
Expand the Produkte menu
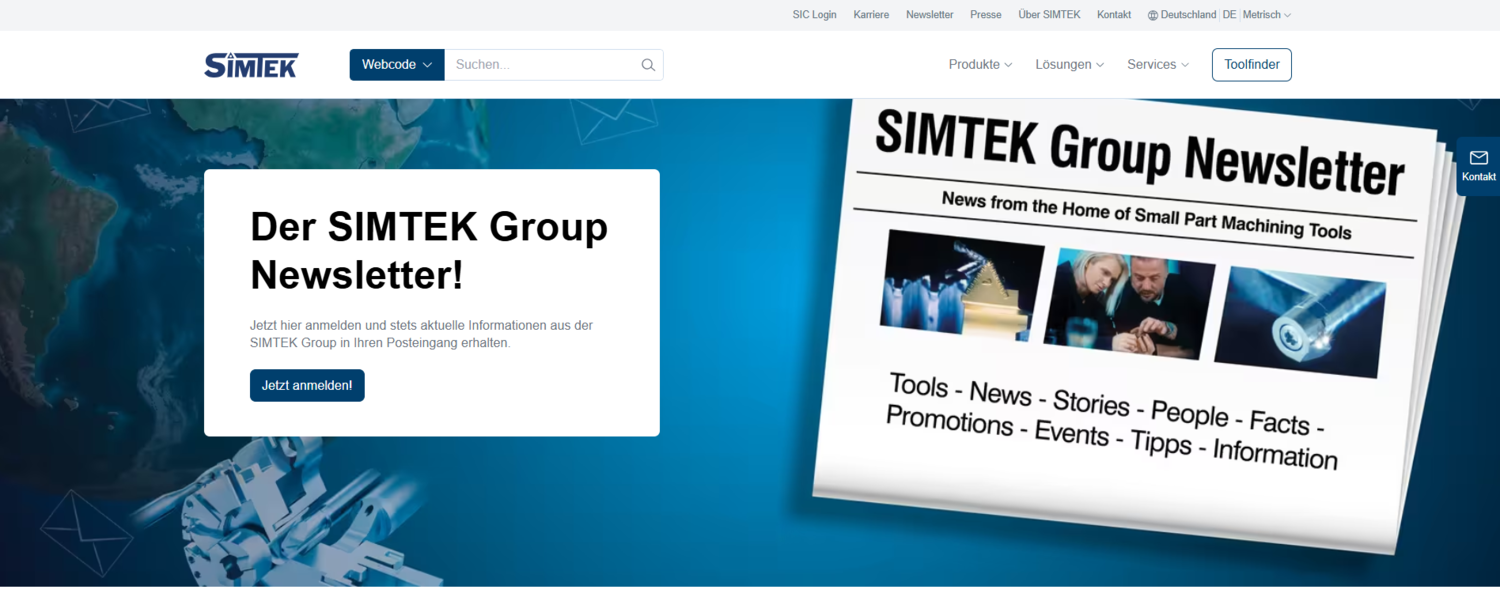pyautogui.click(x=980, y=65)
